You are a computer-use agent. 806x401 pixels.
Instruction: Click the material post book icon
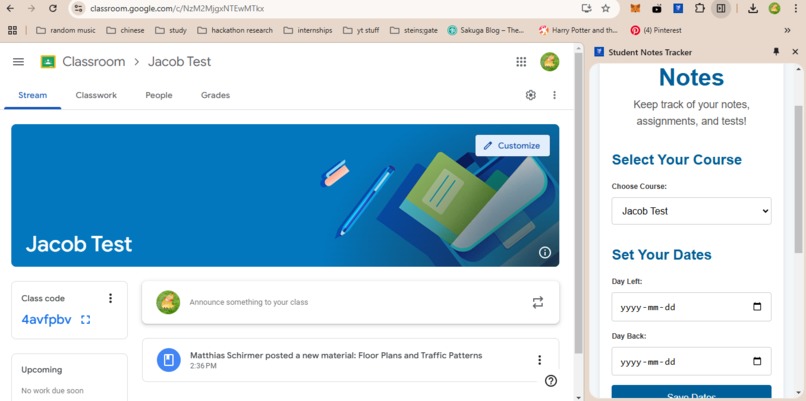169,360
